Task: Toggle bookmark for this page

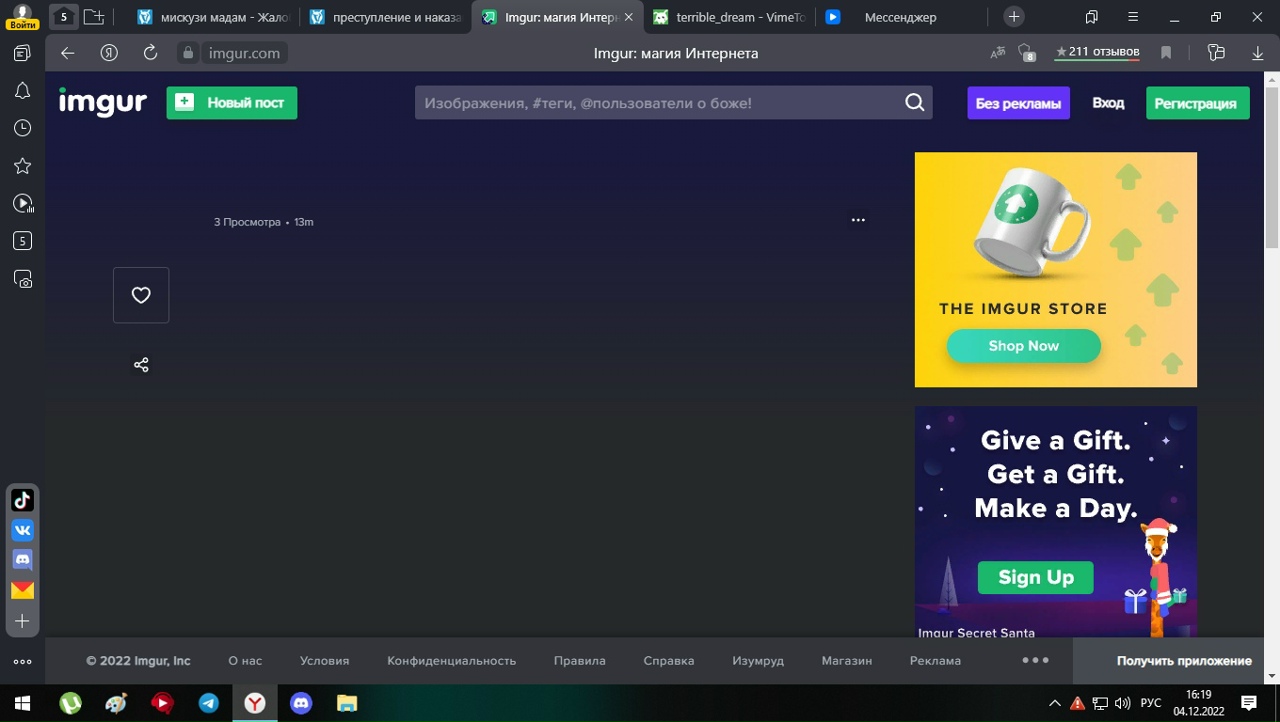Action: (x=1166, y=53)
